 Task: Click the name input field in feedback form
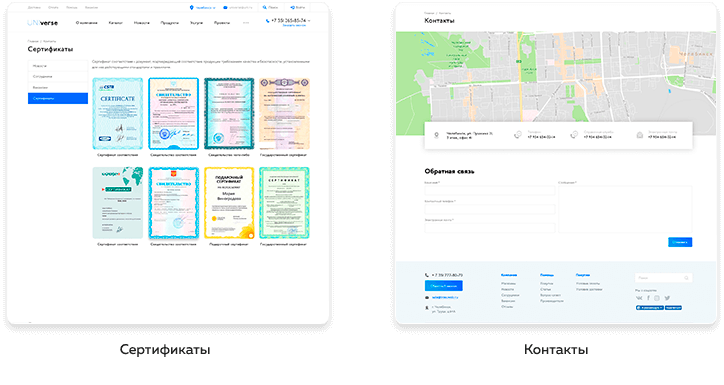pyautogui.click(x=489, y=190)
